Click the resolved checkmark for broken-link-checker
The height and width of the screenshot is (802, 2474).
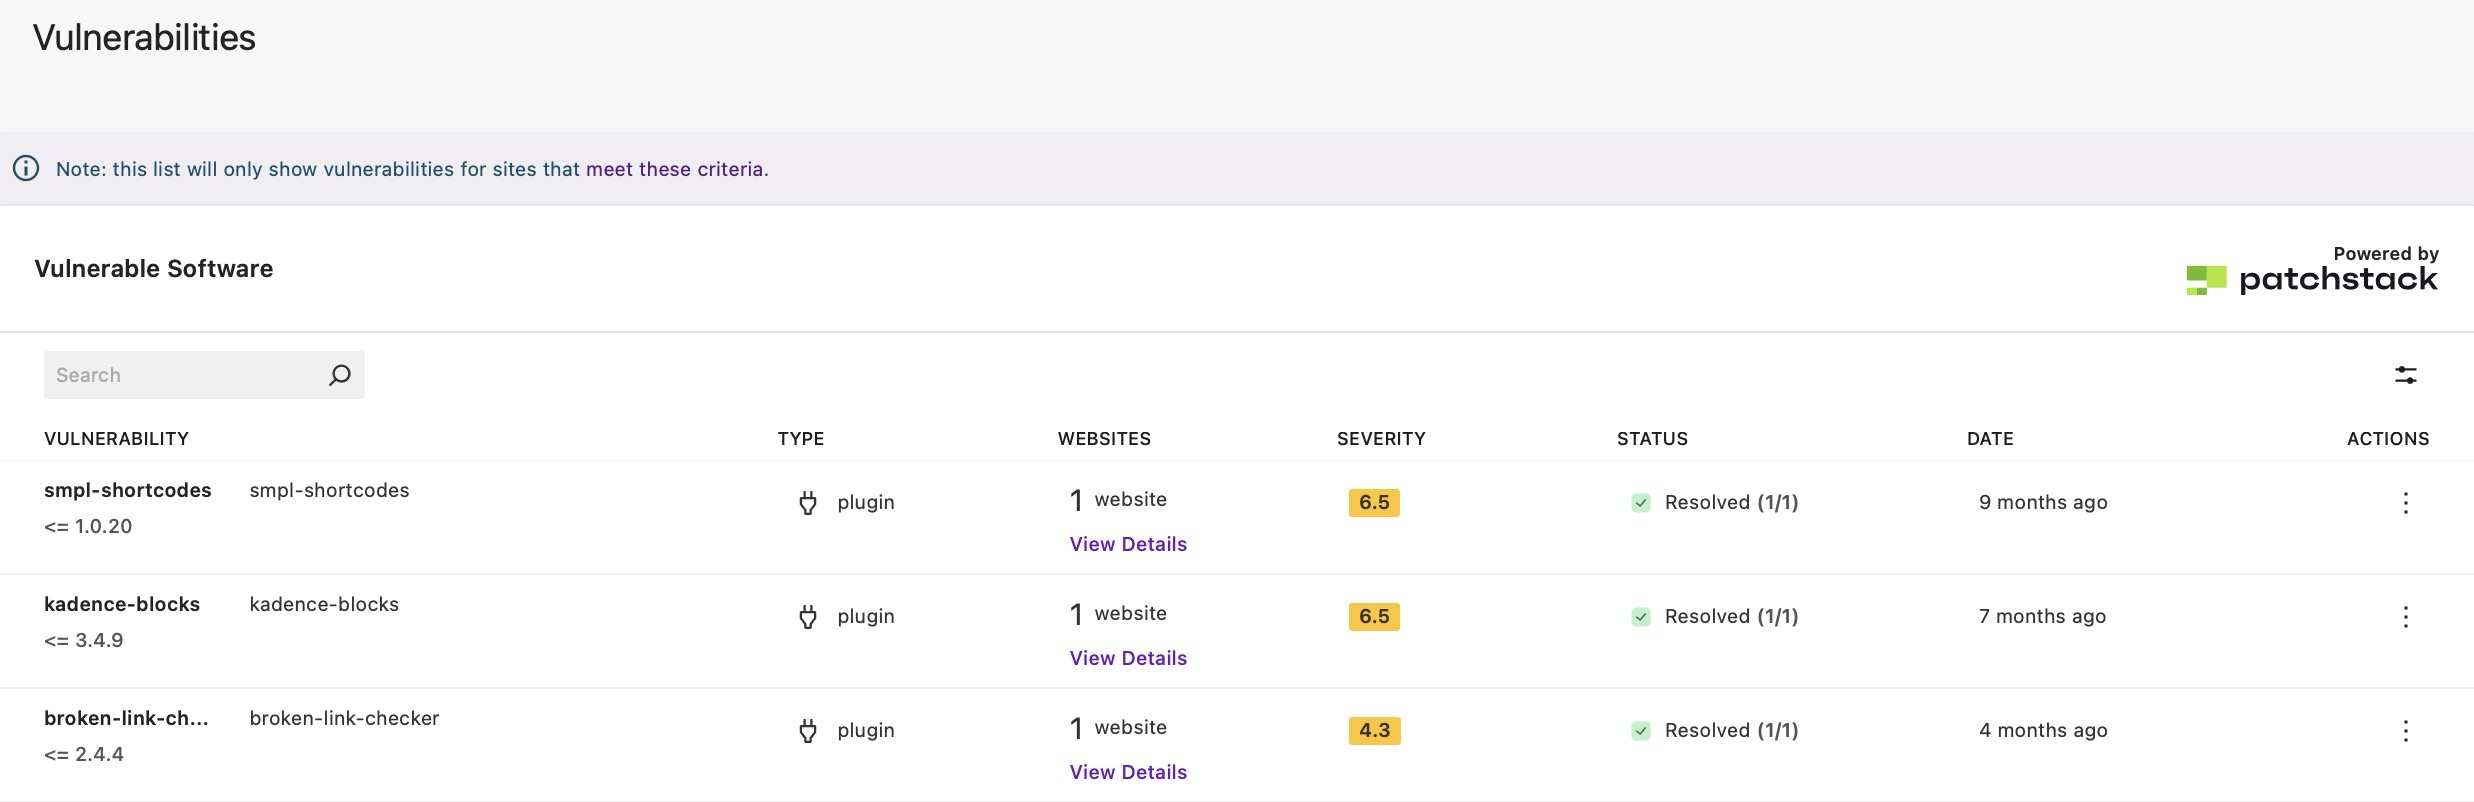click(1640, 731)
